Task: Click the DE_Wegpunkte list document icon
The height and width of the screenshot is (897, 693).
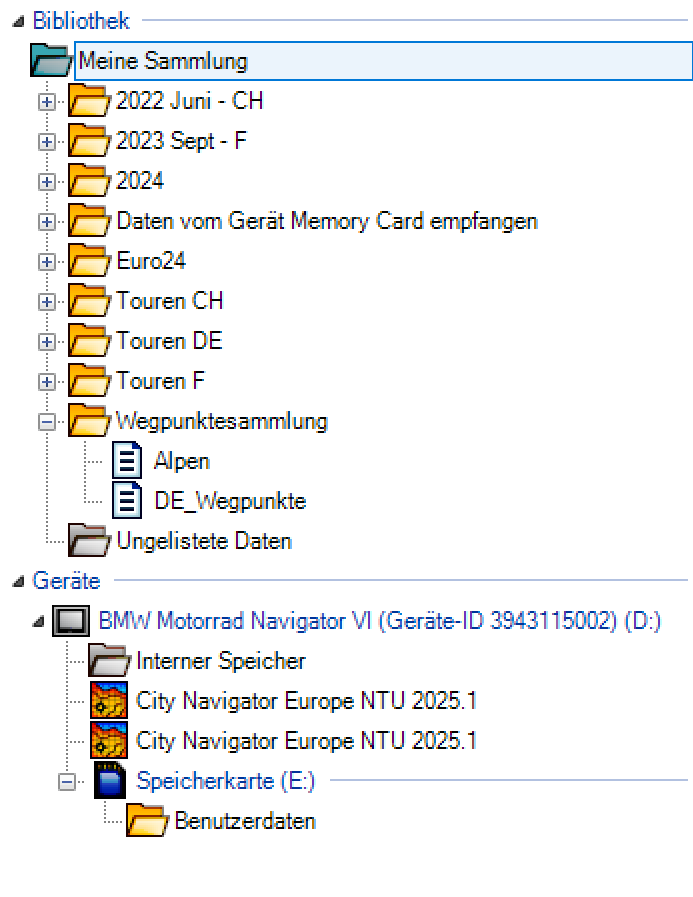Action: click(x=127, y=501)
